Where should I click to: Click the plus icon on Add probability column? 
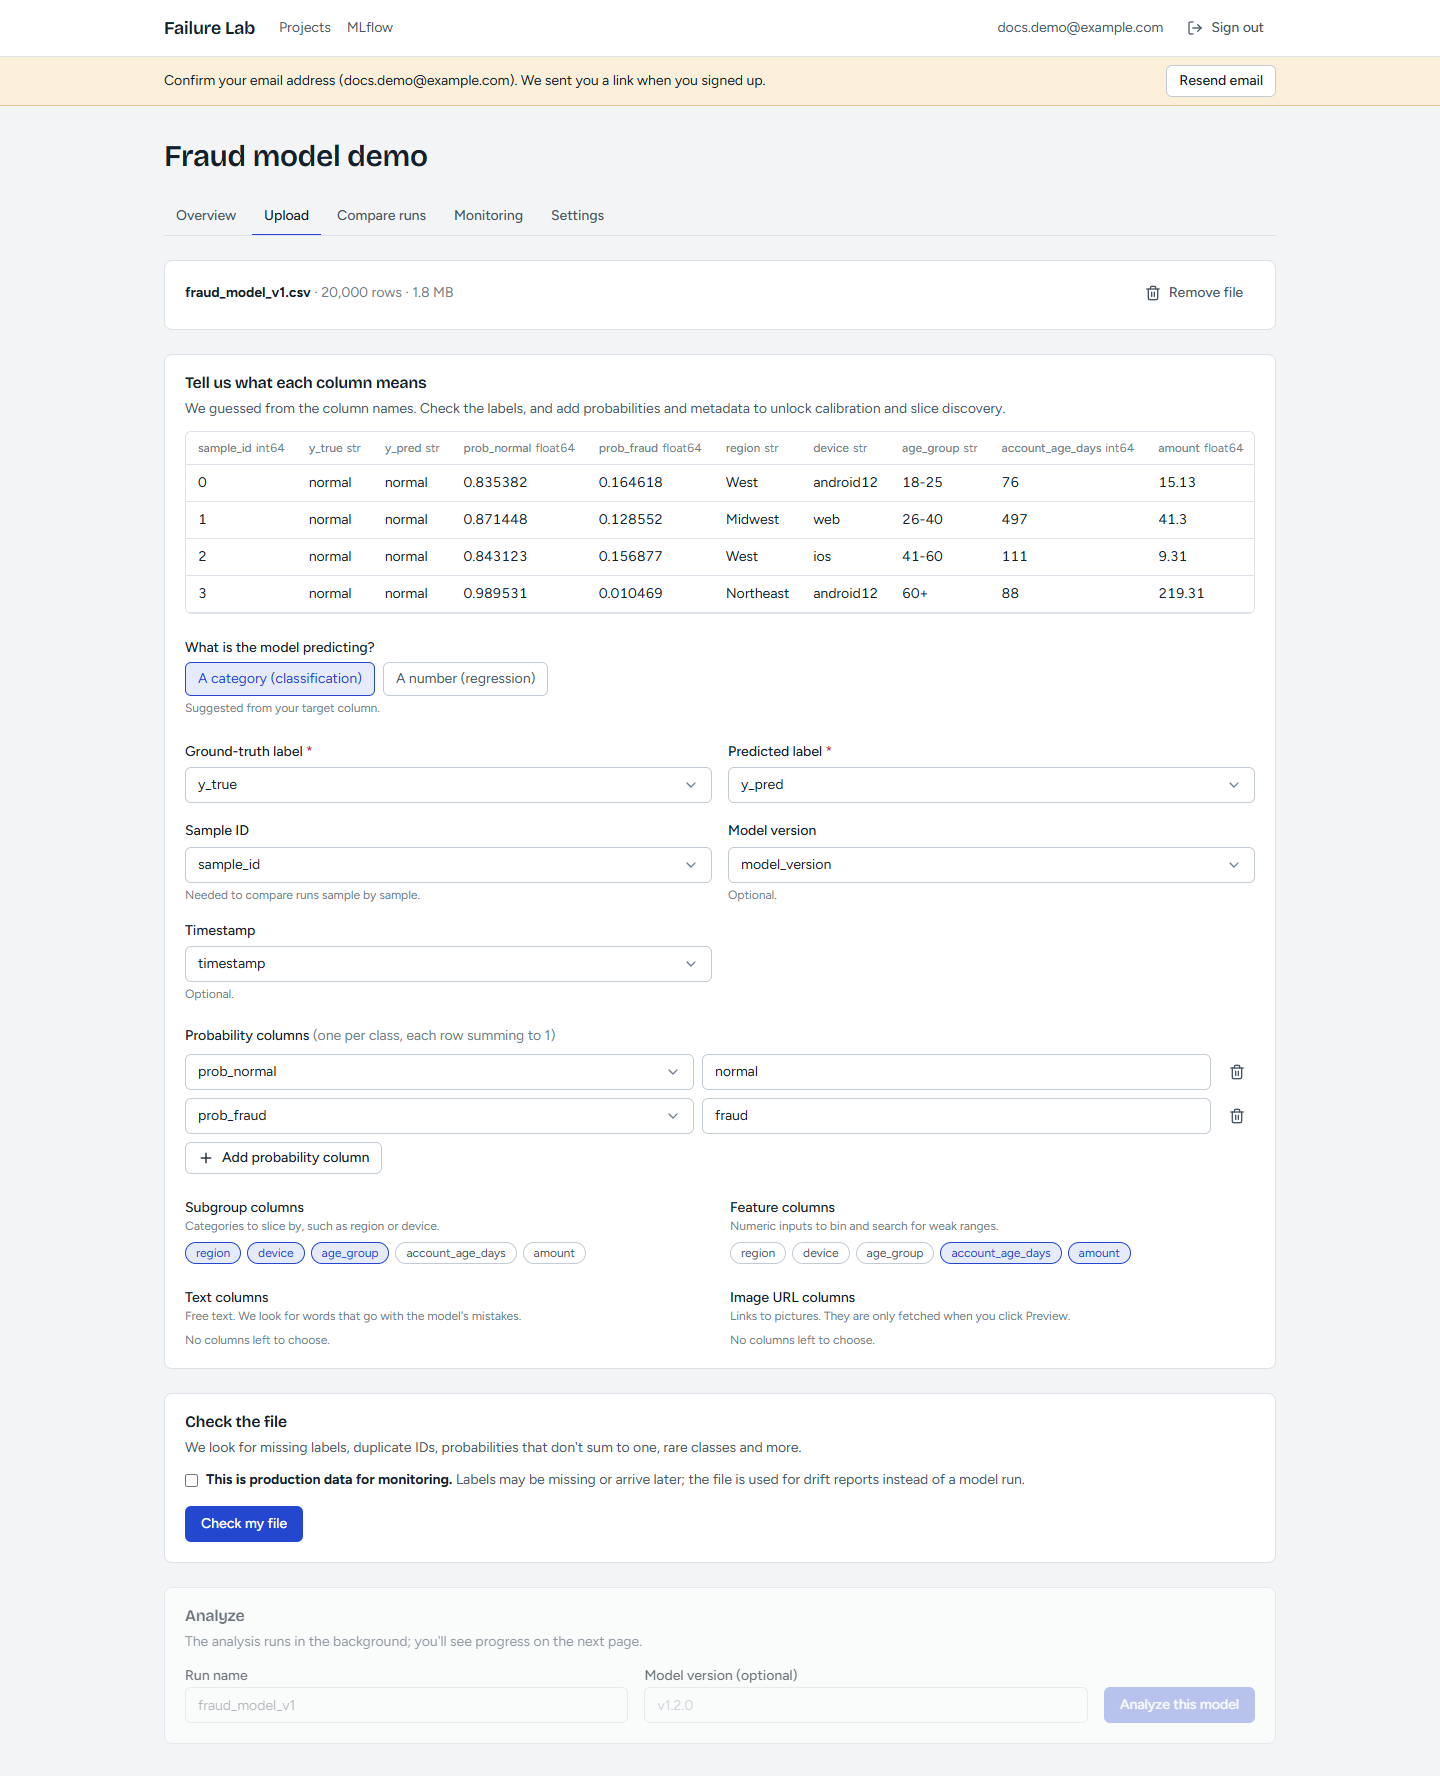206,1158
